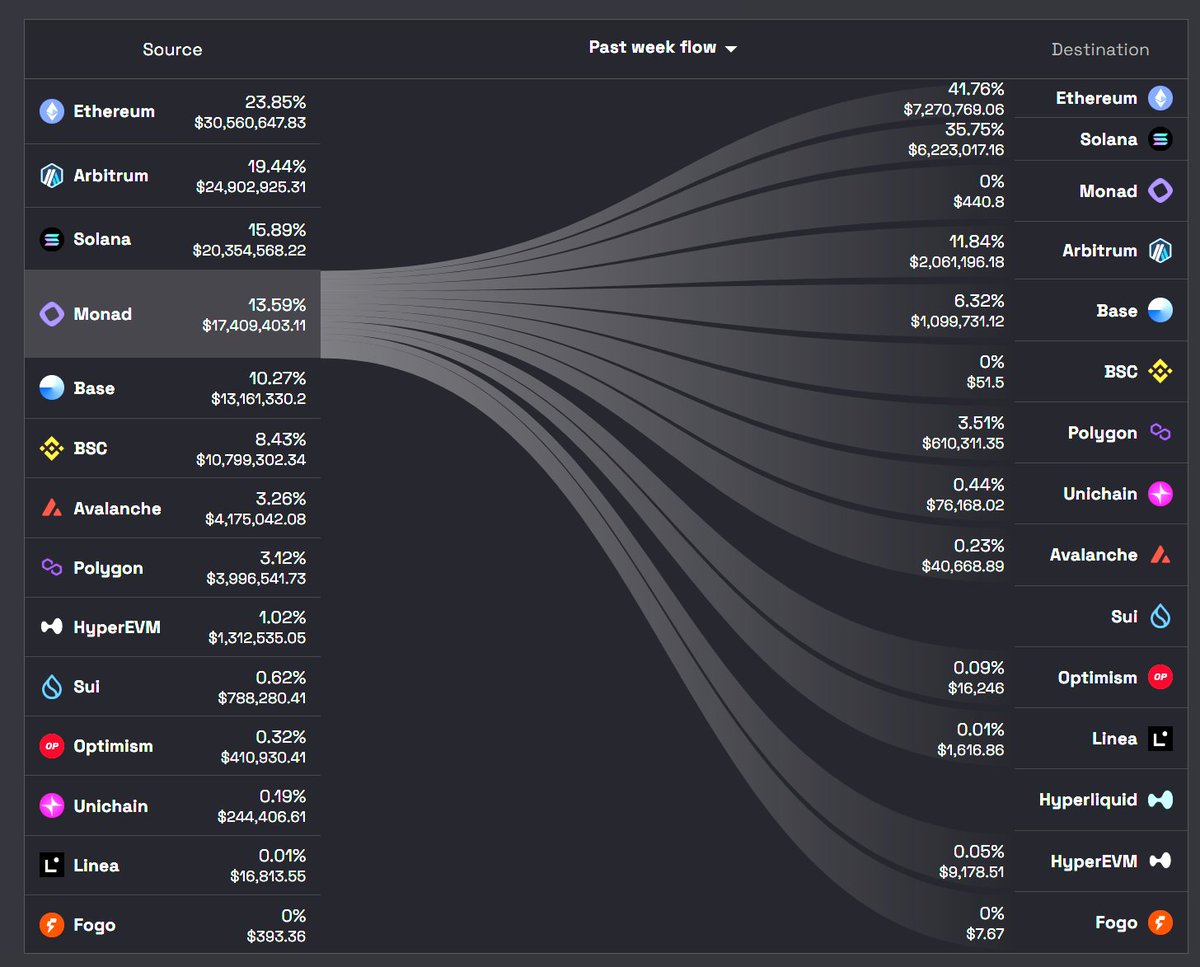The image size is (1200, 967).
Task: Click the Avalanche icon in Source list
Action: click(x=52, y=508)
